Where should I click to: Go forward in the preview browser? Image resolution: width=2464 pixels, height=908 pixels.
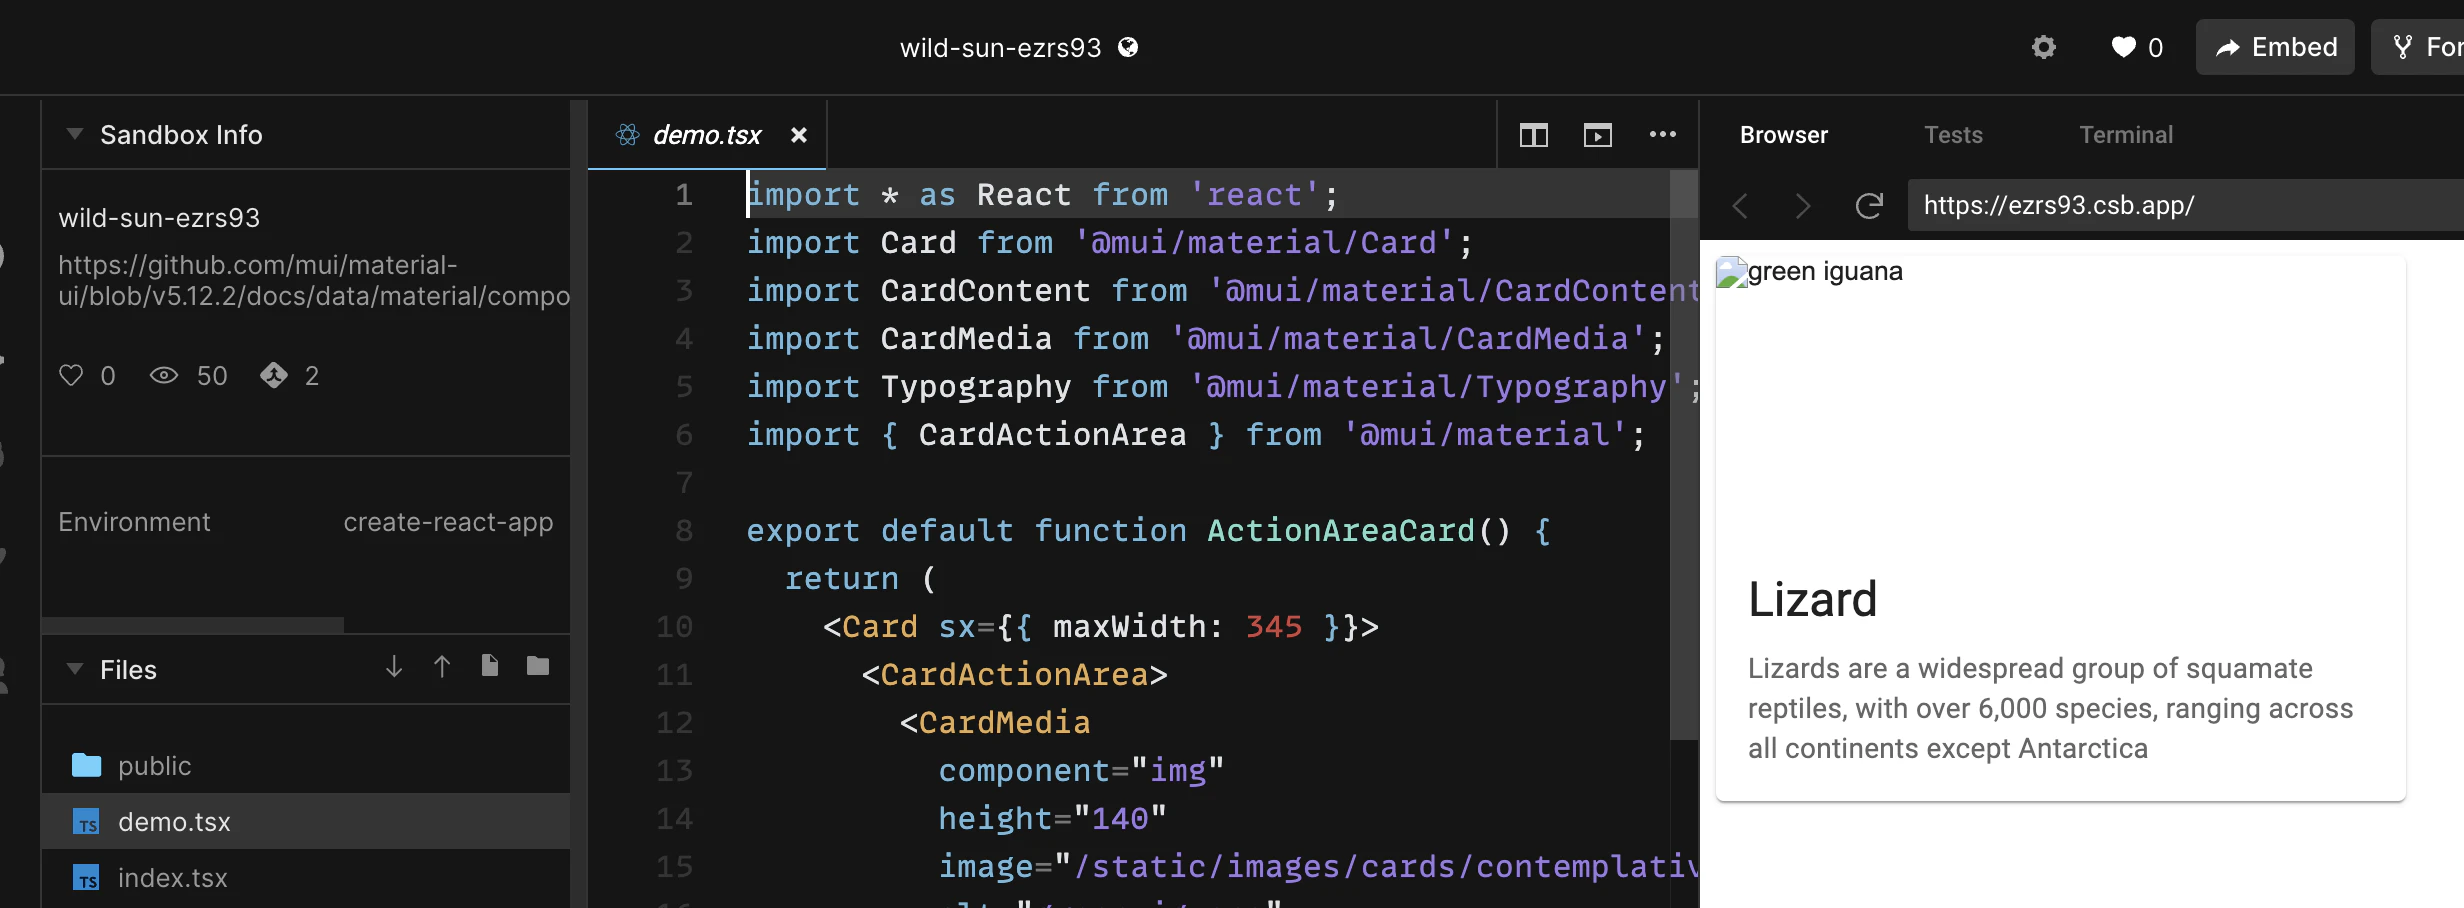point(1803,205)
